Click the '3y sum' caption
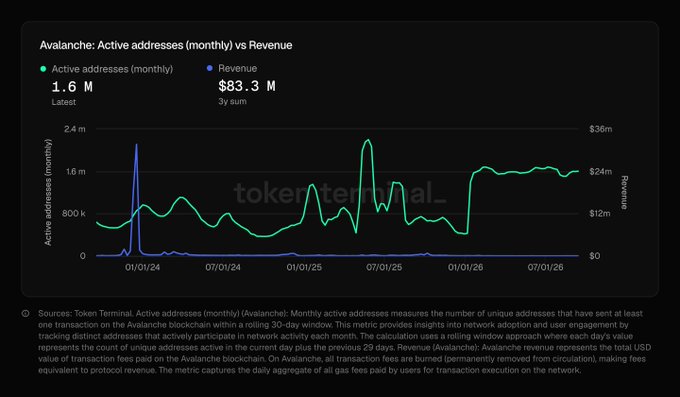The height and width of the screenshot is (397, 680). 232,102
